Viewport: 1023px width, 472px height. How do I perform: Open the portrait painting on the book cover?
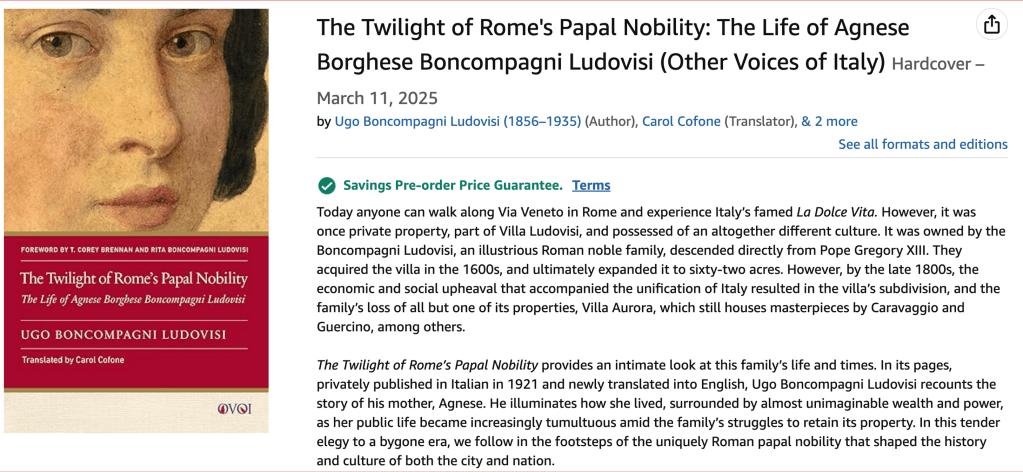coord(136,120)
